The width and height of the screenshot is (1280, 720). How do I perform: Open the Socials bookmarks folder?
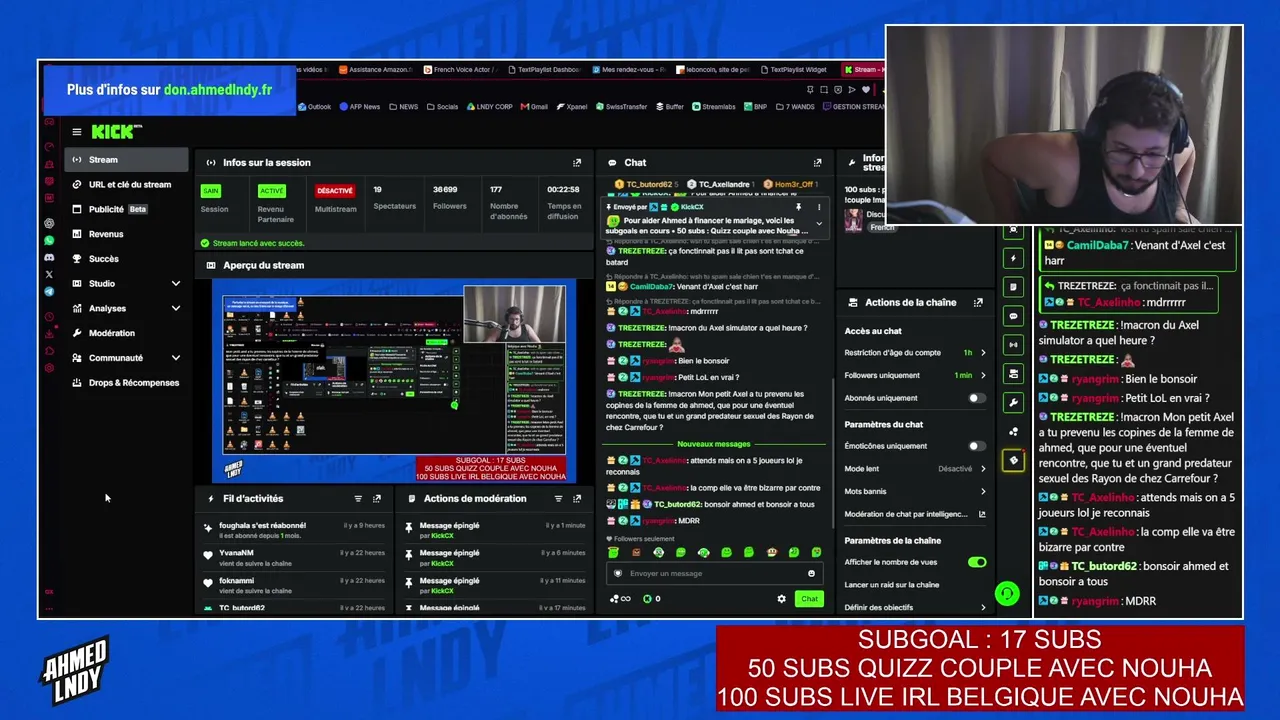coord(442,107)
